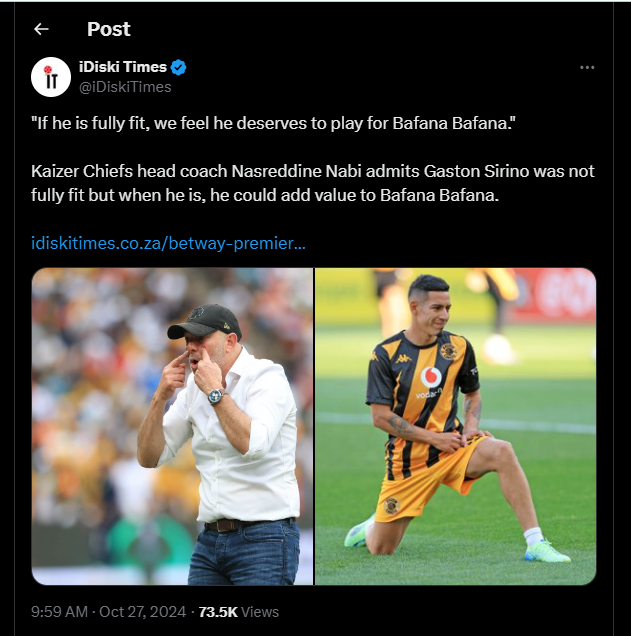This screenshot has width=631, height=636.
Task: Click the coach's black cap
Action: click(x=206, y=322)
